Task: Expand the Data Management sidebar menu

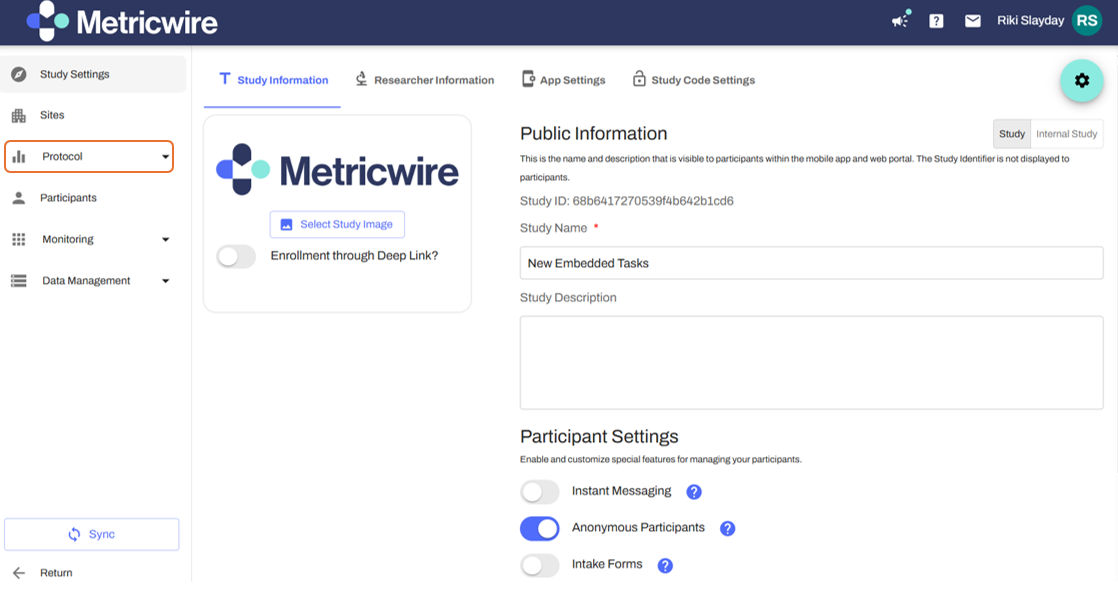Action: (90, 281)
